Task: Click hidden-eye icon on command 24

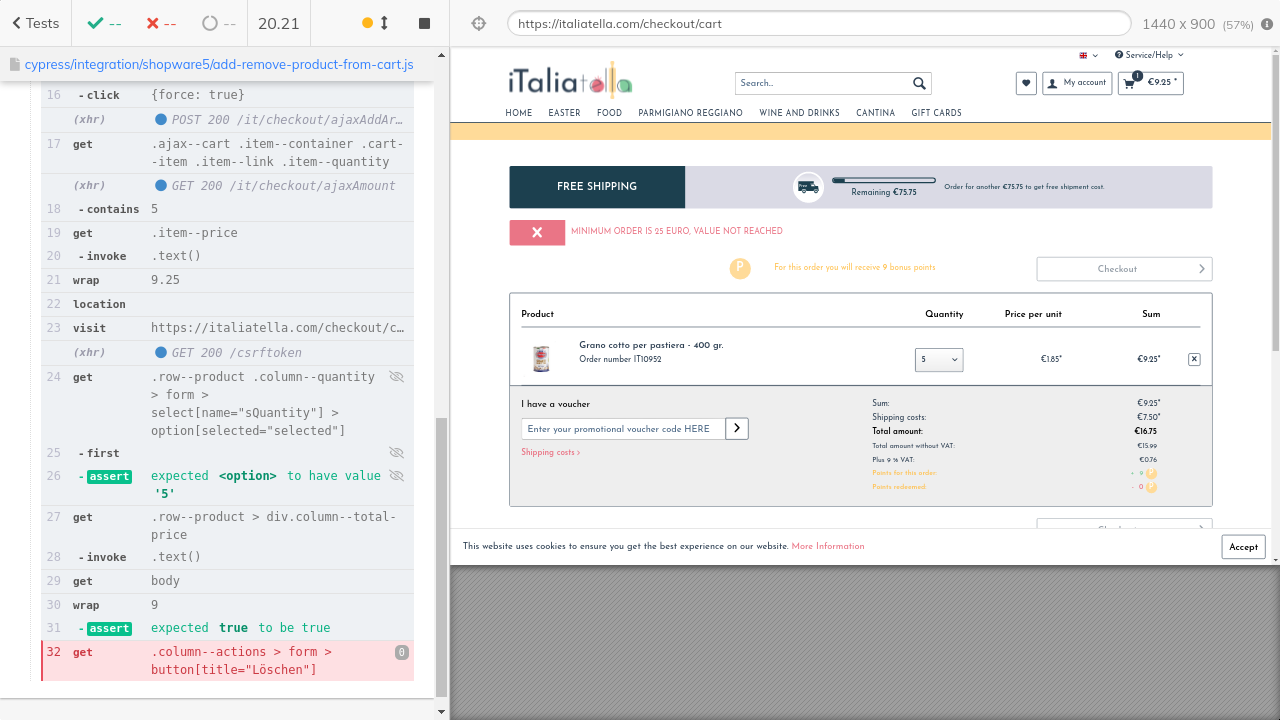Action: [397, 377]
